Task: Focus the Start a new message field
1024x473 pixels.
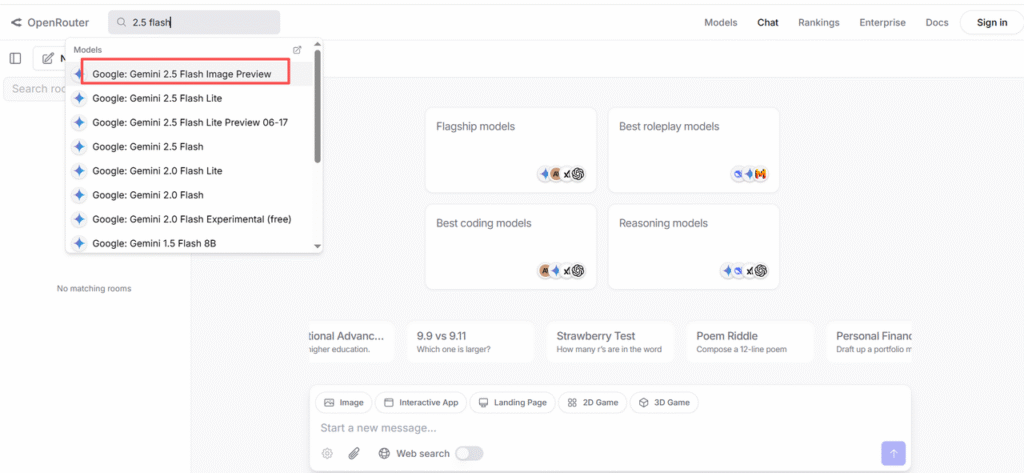Action: coord(610,428)
